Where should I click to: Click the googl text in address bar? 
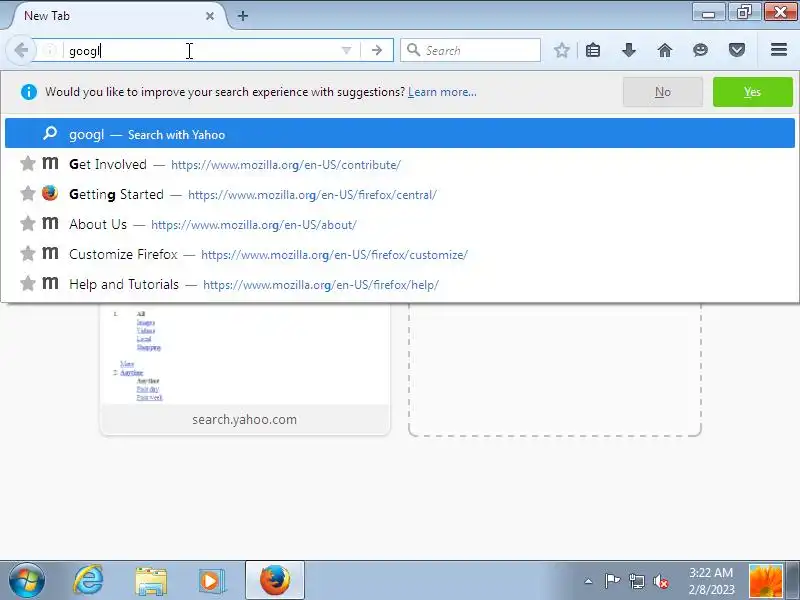[85, 51]
